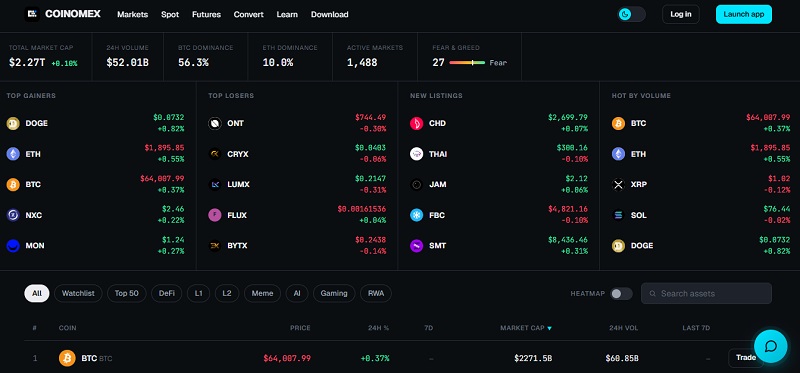Sort by the 24H % column header
This screenshot has height=373, width=800.
coord(378,328)
